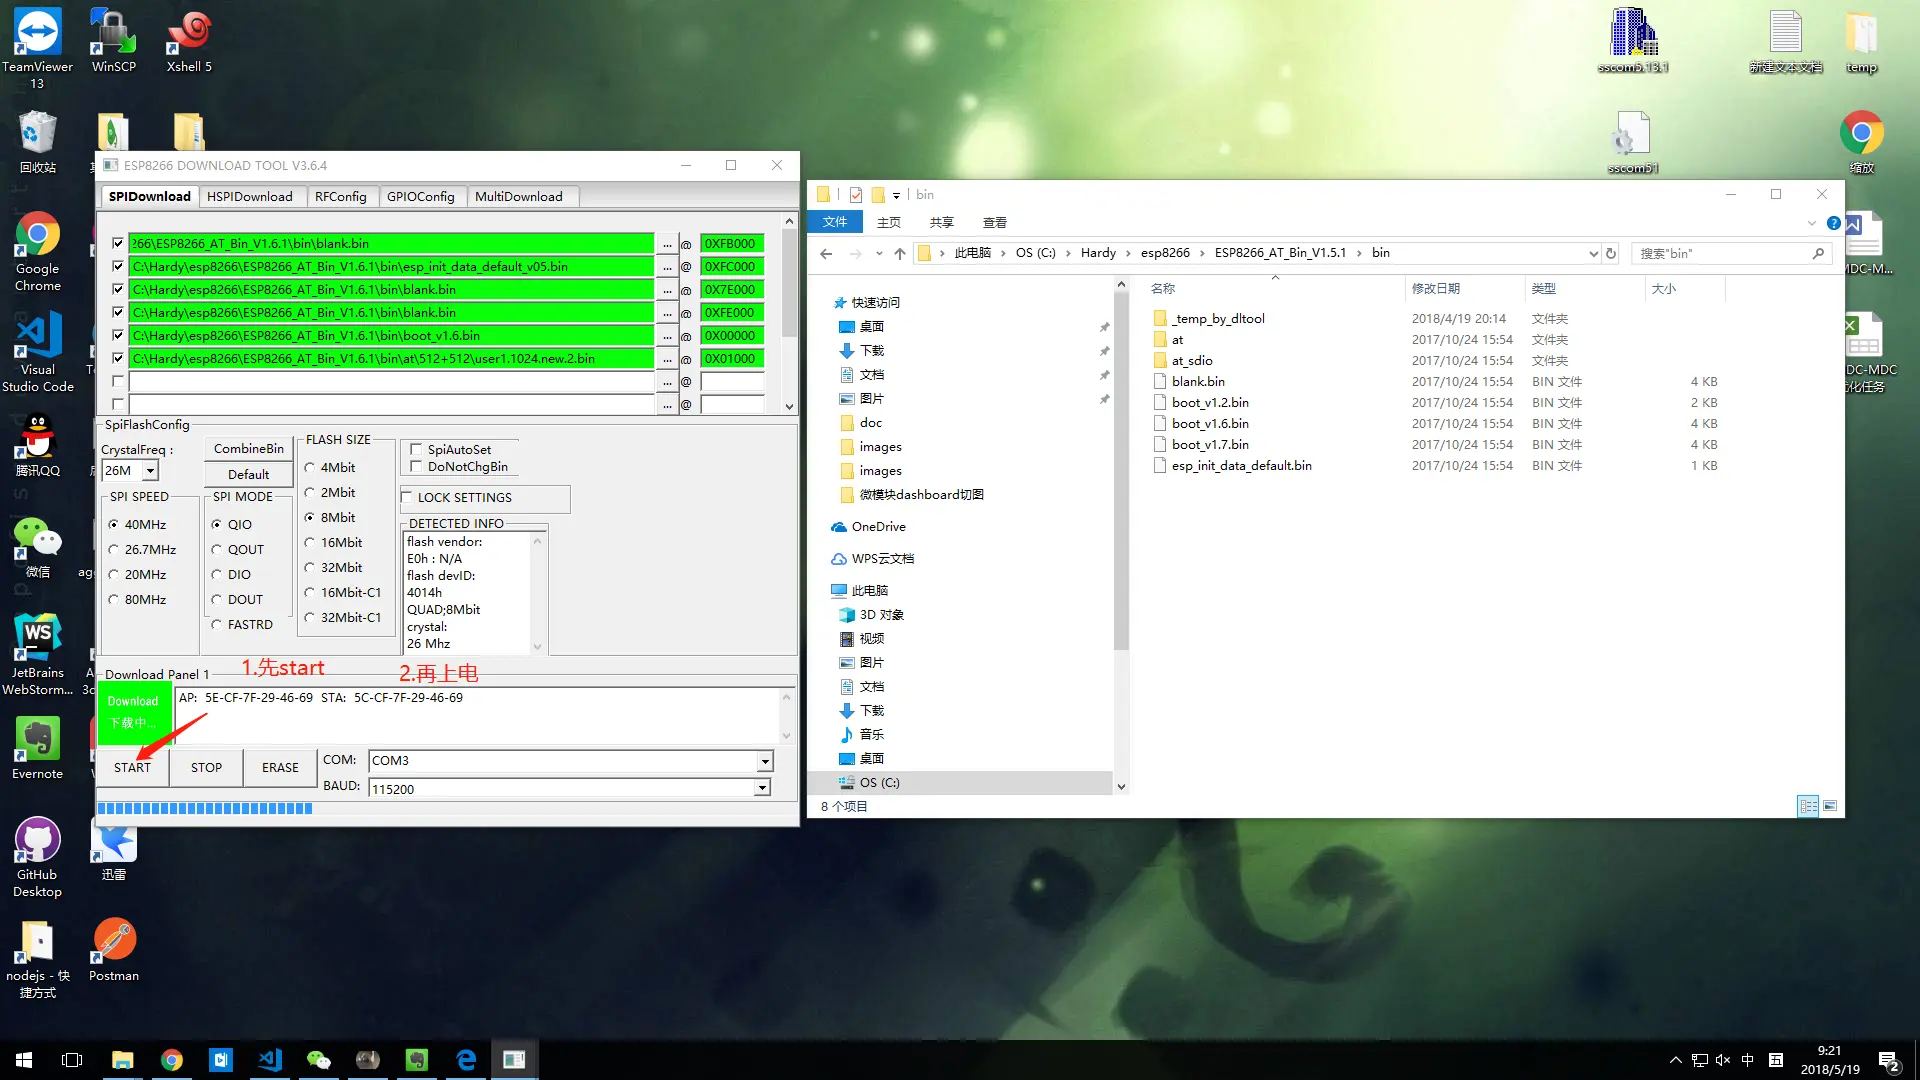Switch to GPIOConfig tab
The image size is (1920, 1080).
pos(421,196)
